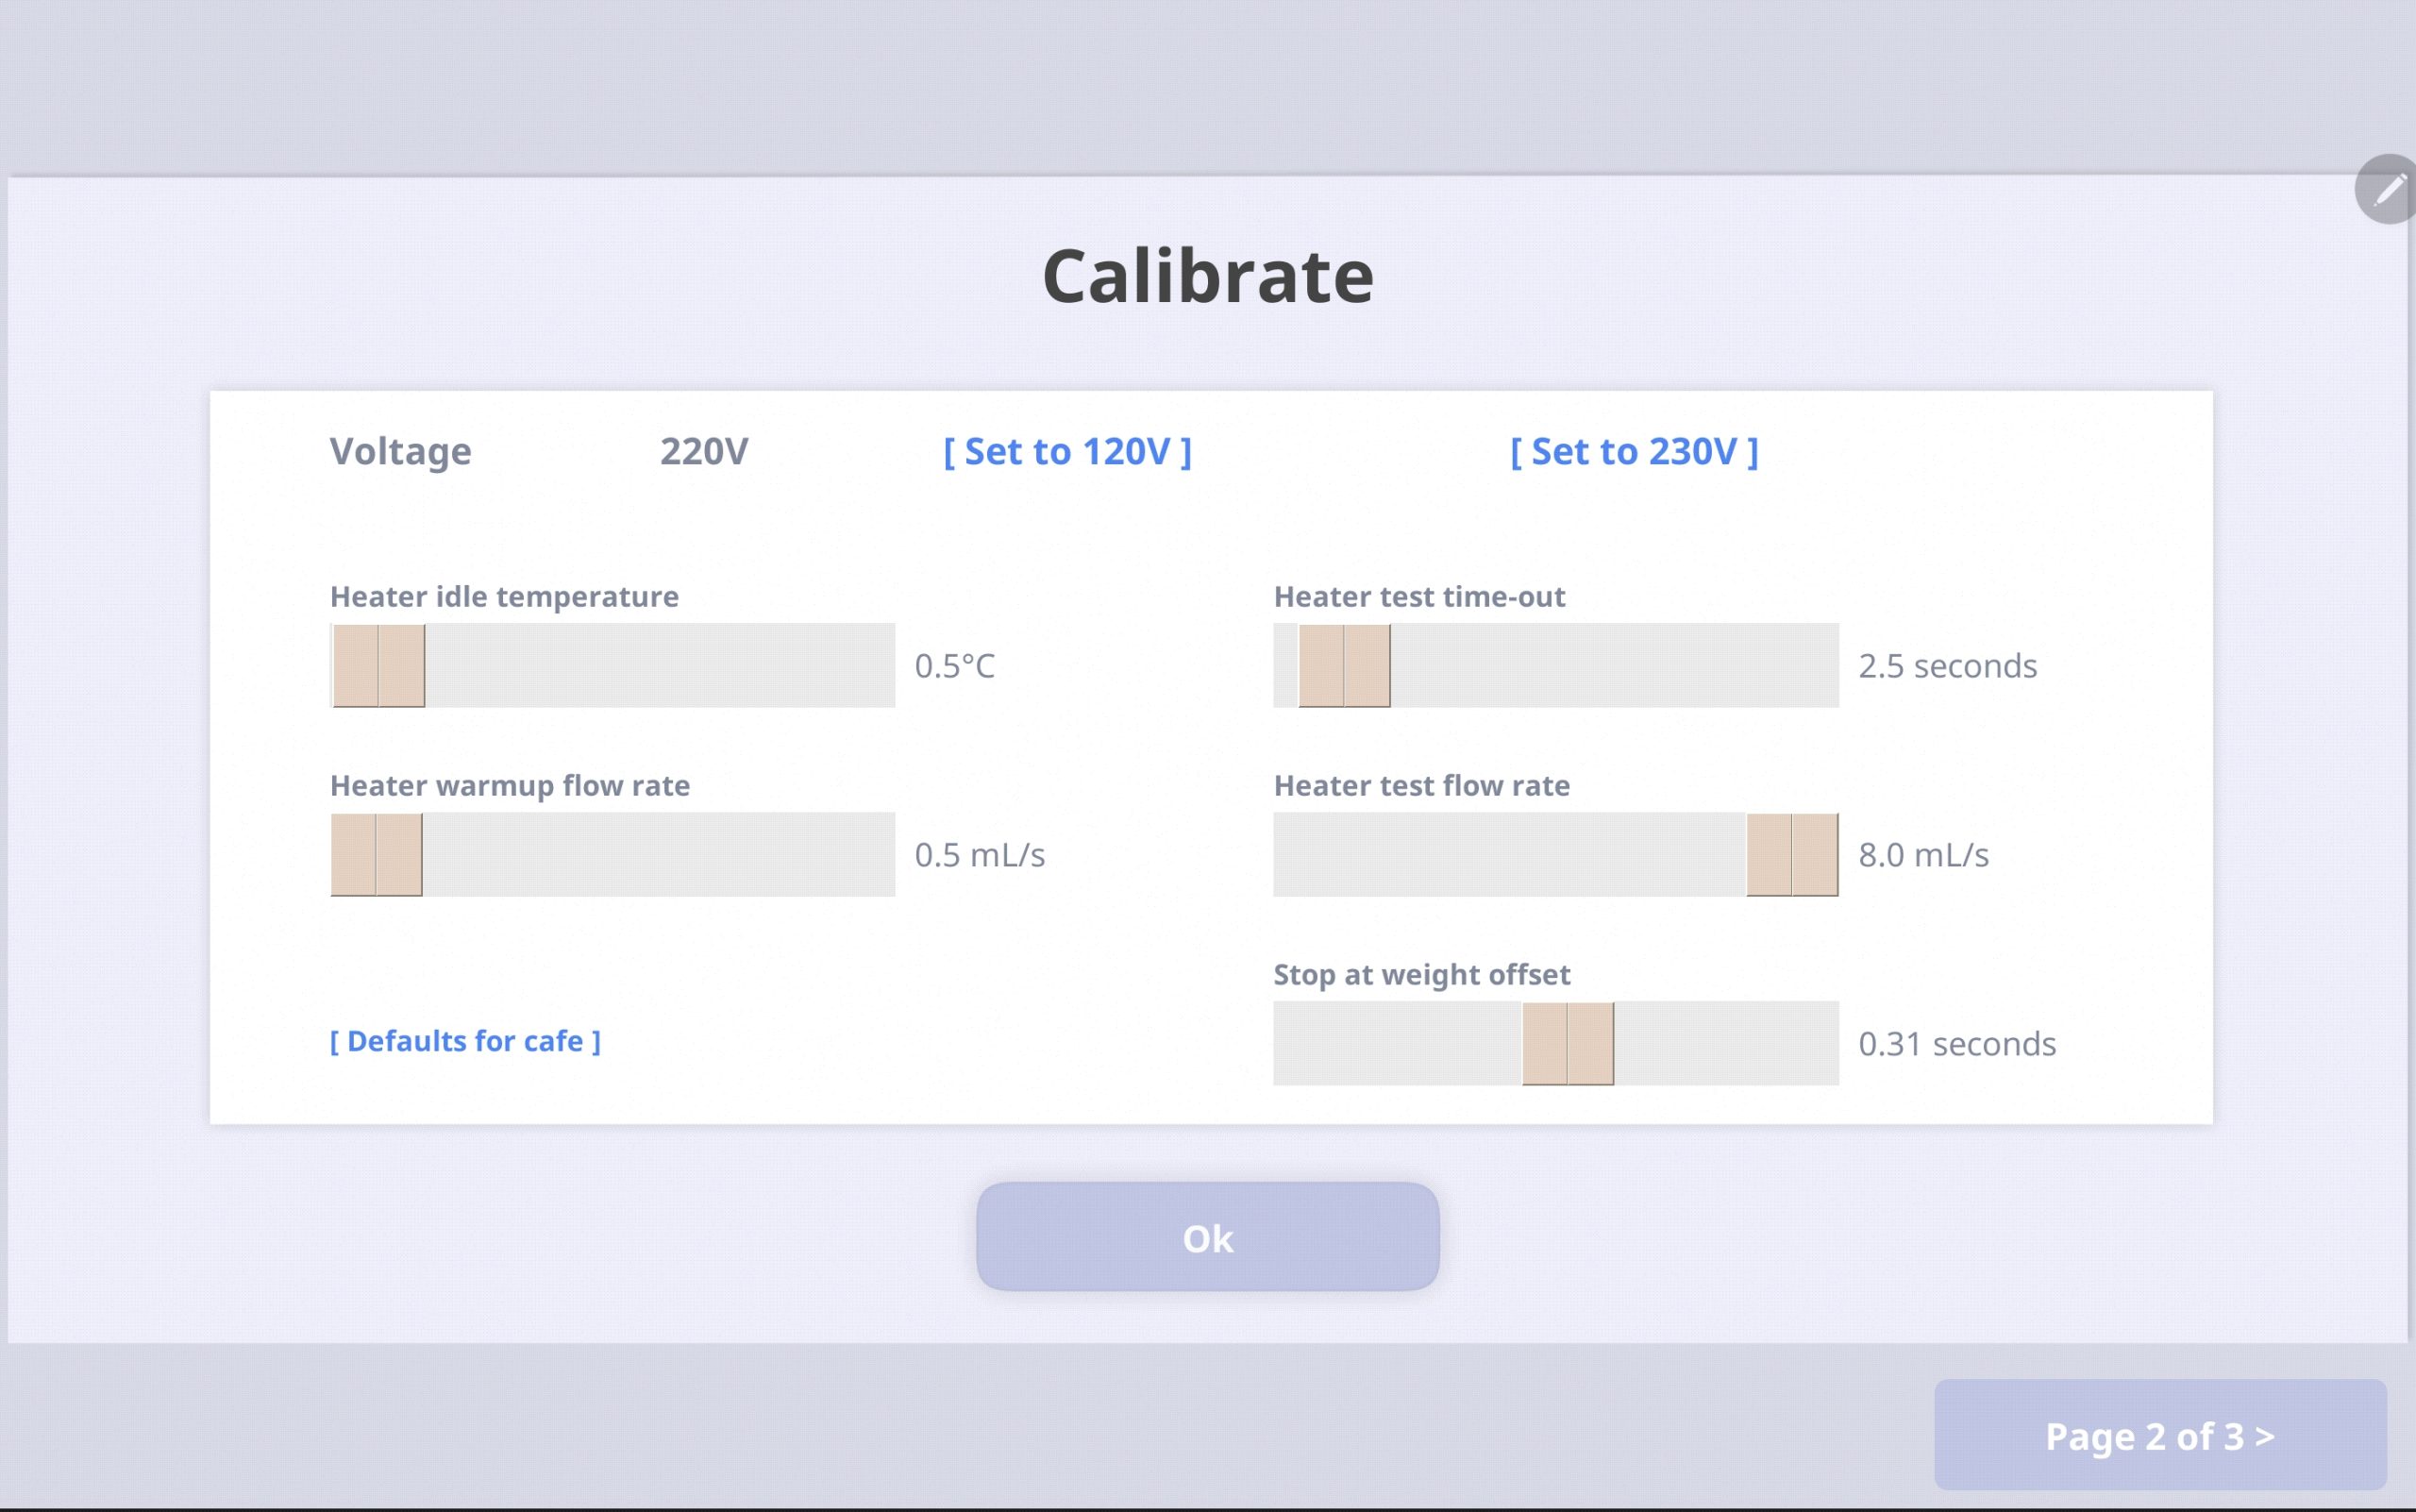Click the Heater warmup flow rate slider handle
Screen dimensions: 2416x1512
(x=377, y=855)
